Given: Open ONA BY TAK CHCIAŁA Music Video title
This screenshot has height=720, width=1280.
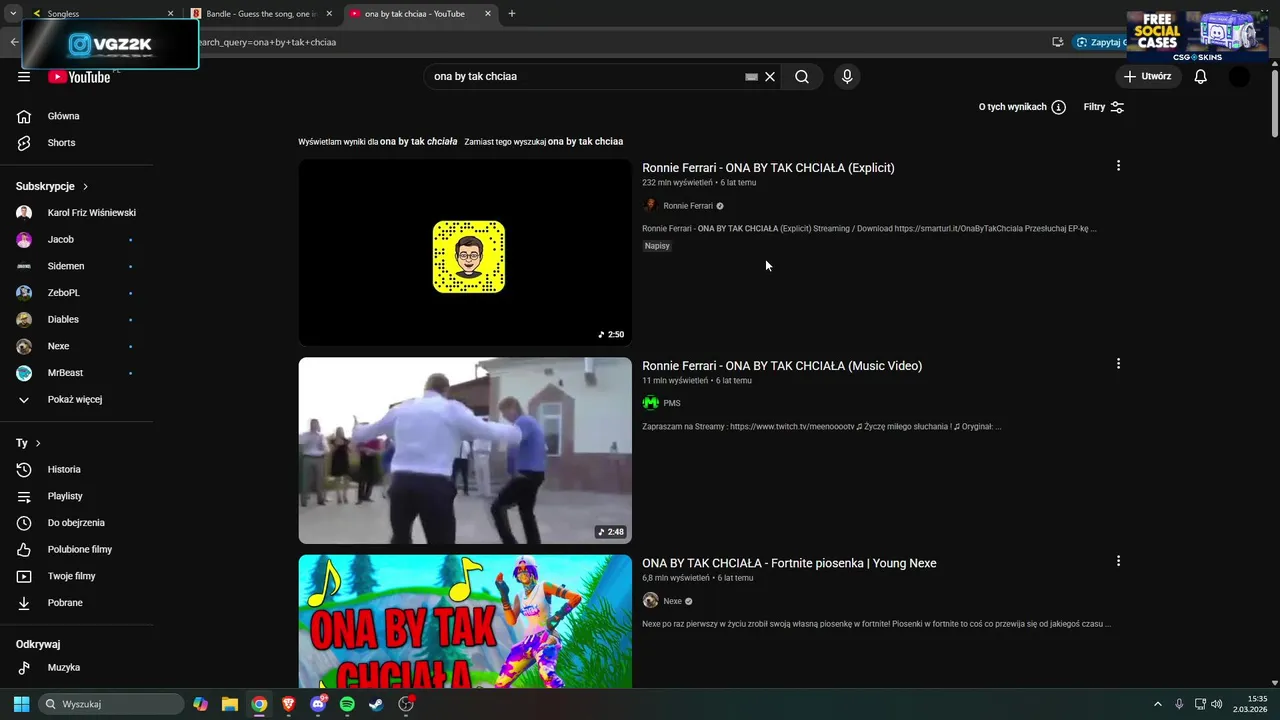Looking at the screenshot, I should coord(782,366).
